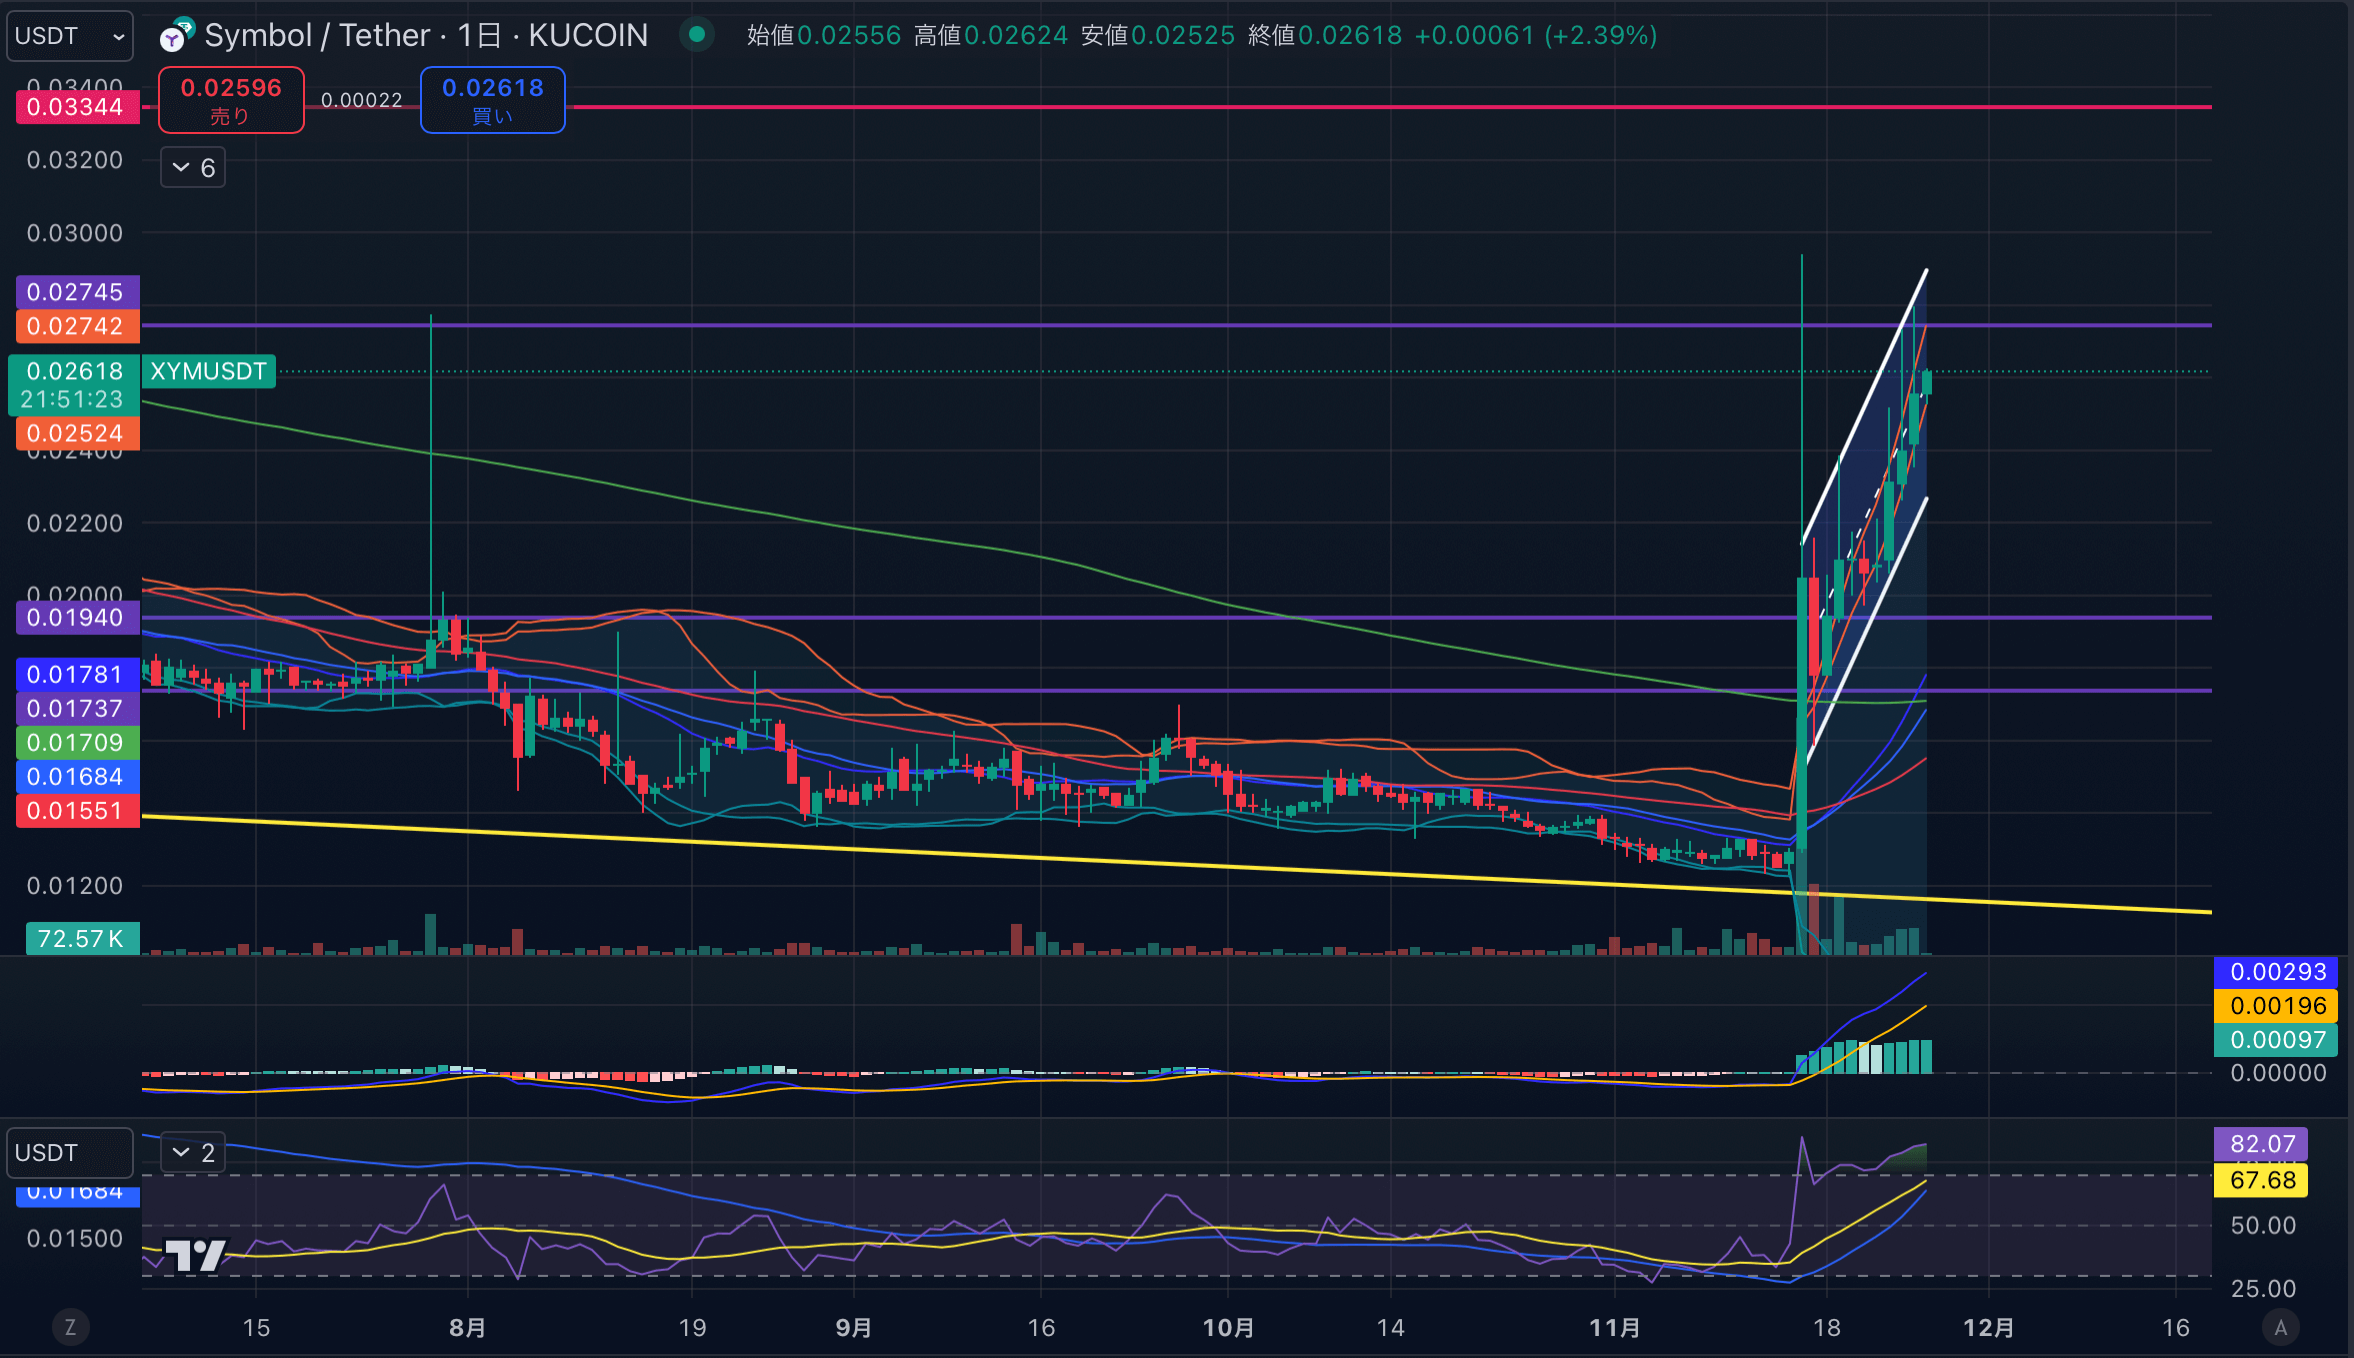Open the USDT dropdown in lower pane

point(70,1152)
